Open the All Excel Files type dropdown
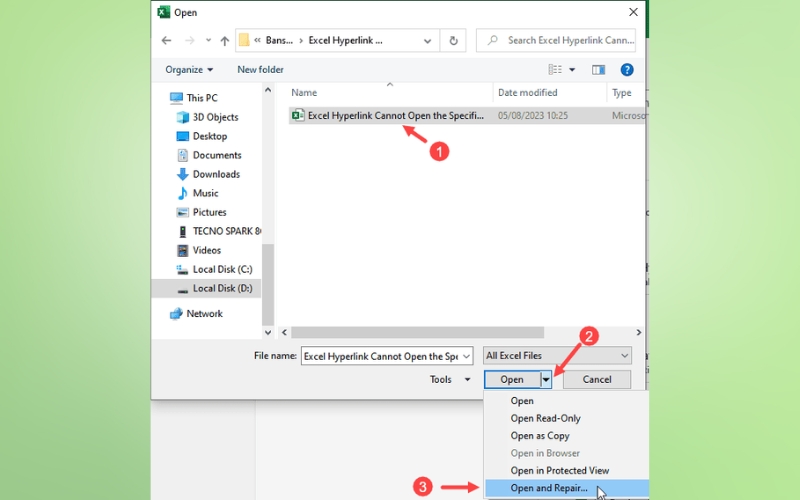The height and width of the screenshot is (500, 800). point(557,356)
